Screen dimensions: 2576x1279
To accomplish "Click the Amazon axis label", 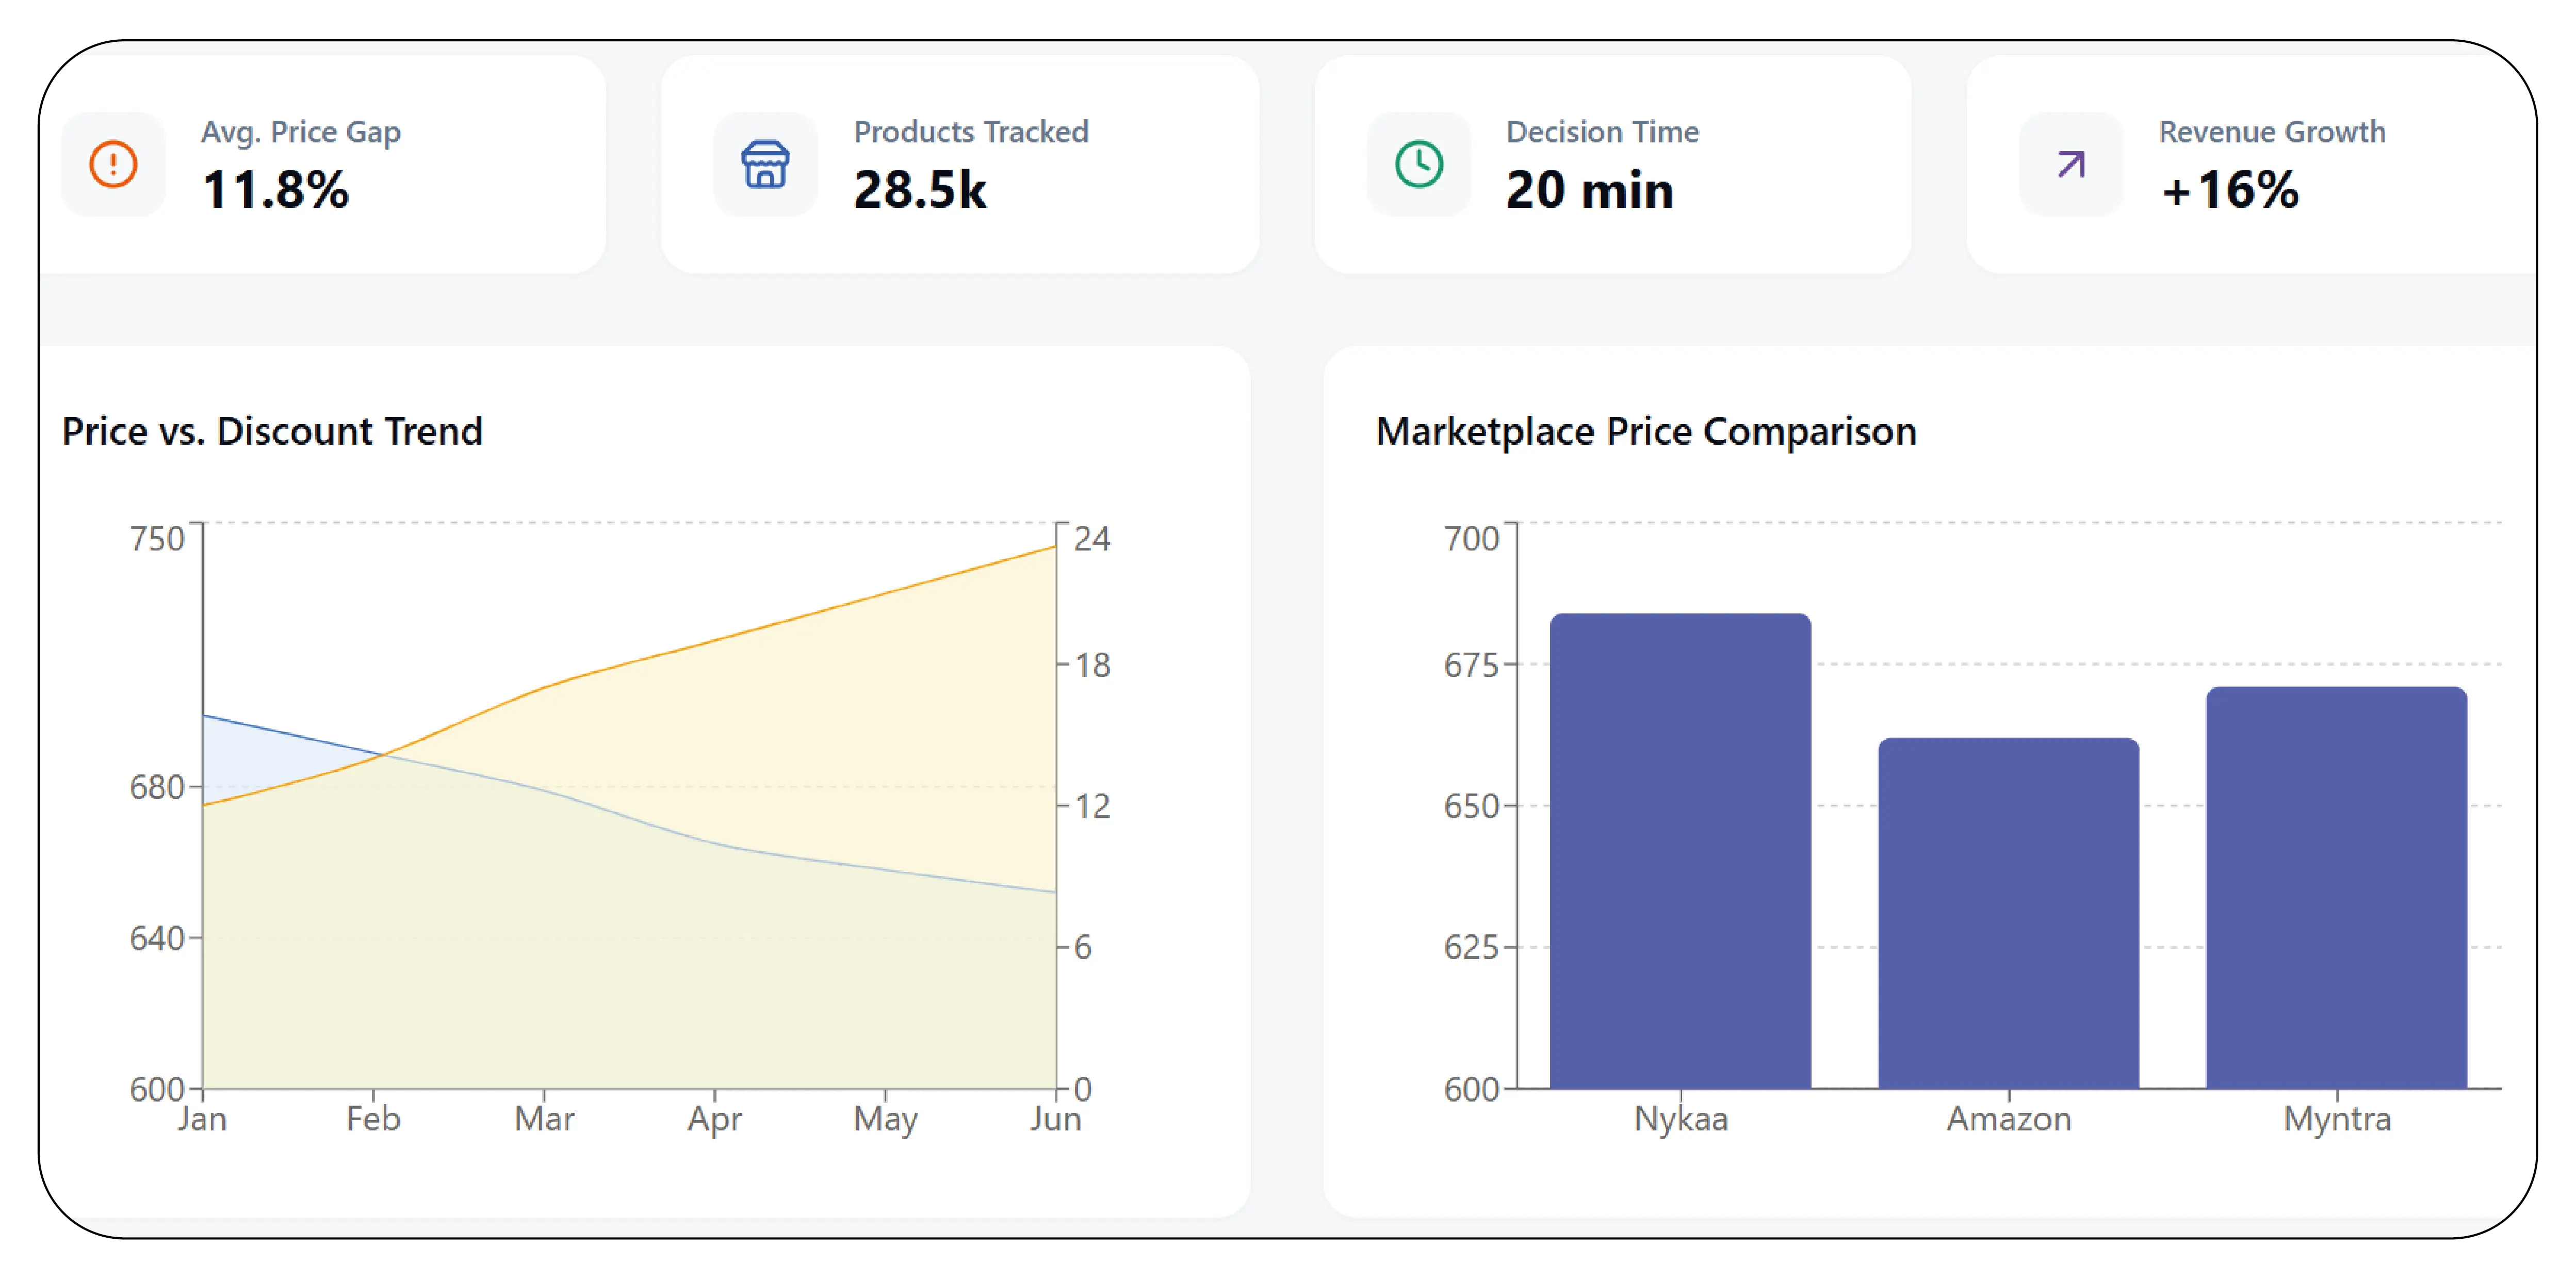I will (2008, 1119).
